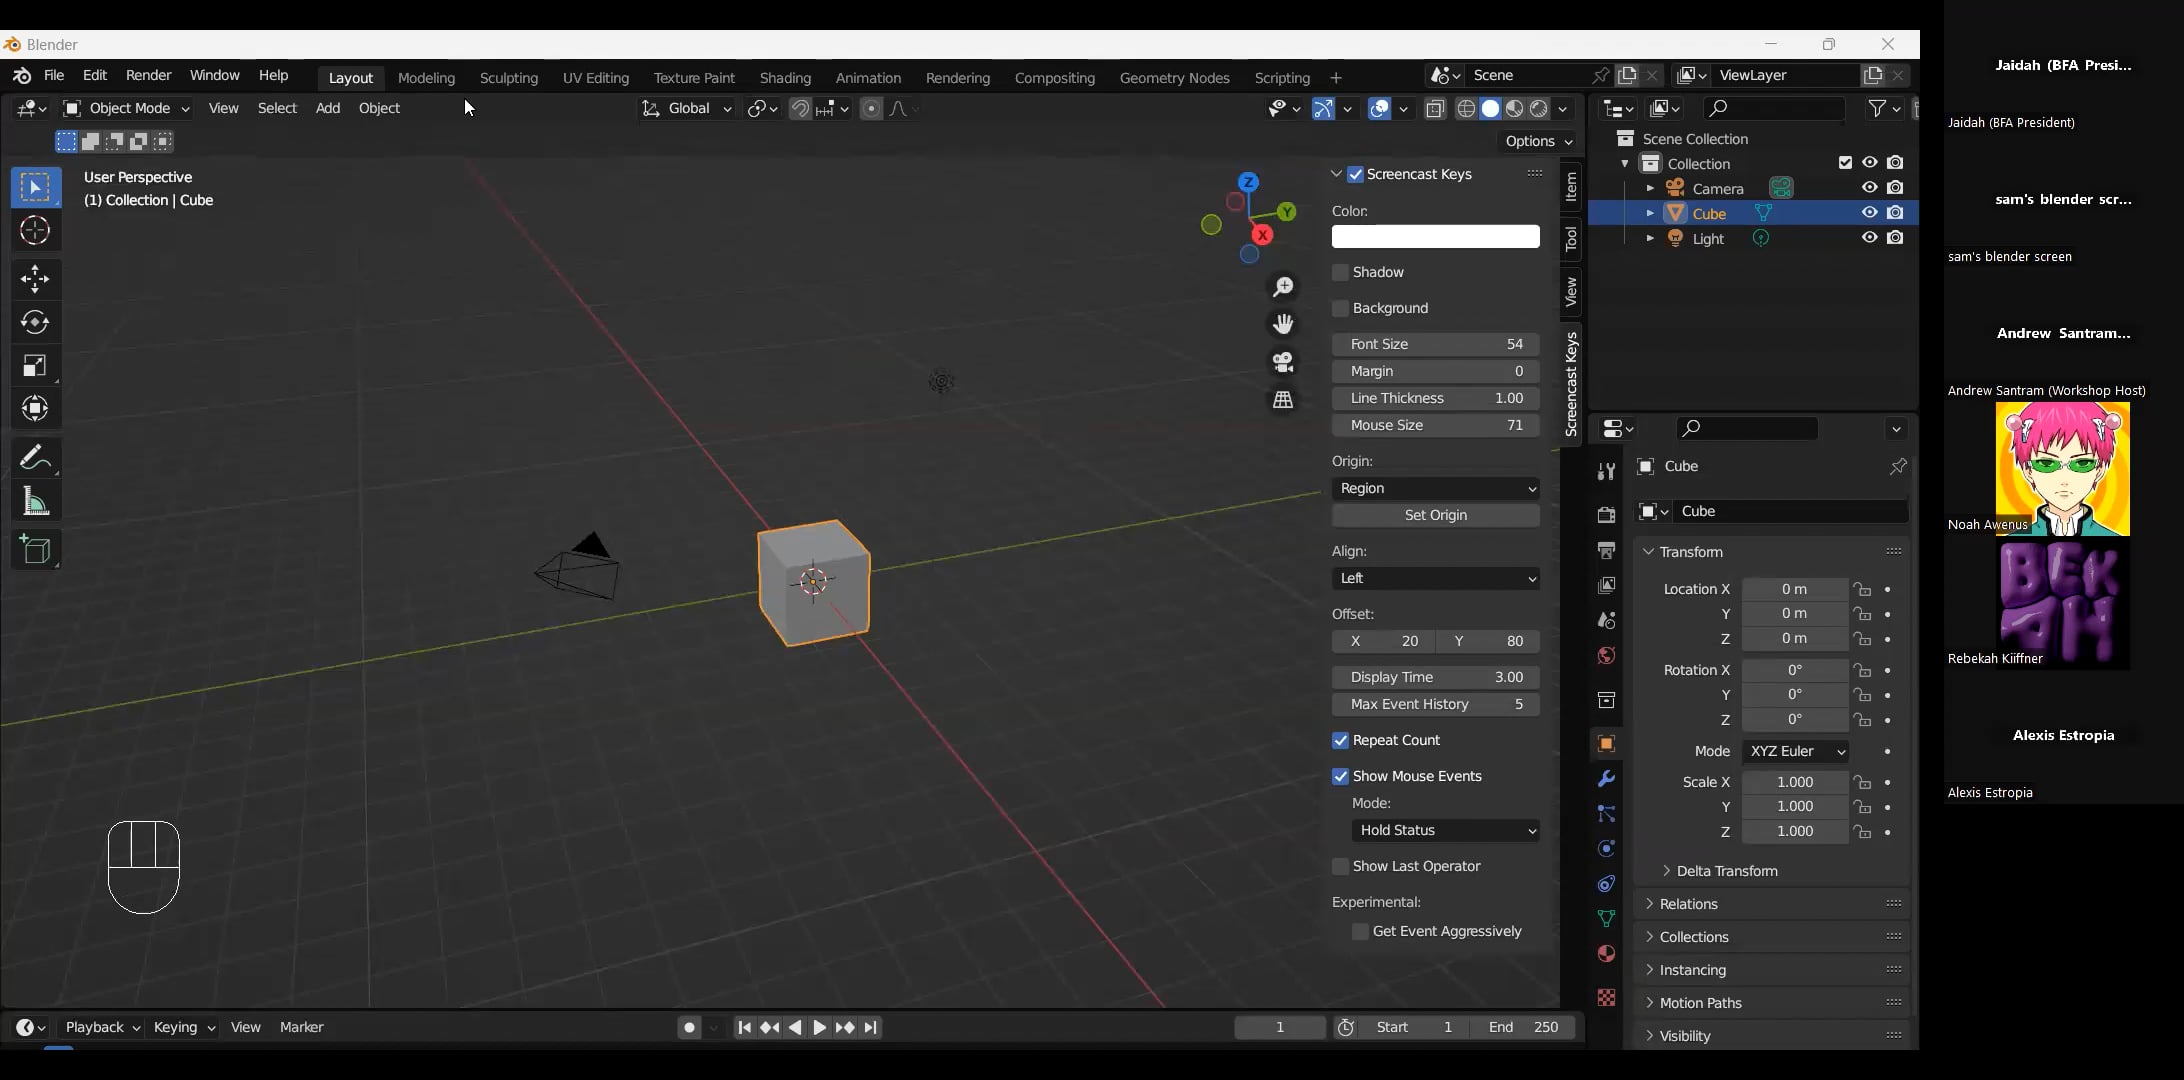Open the Render properties tab icon

click(x=1606, y=515)
